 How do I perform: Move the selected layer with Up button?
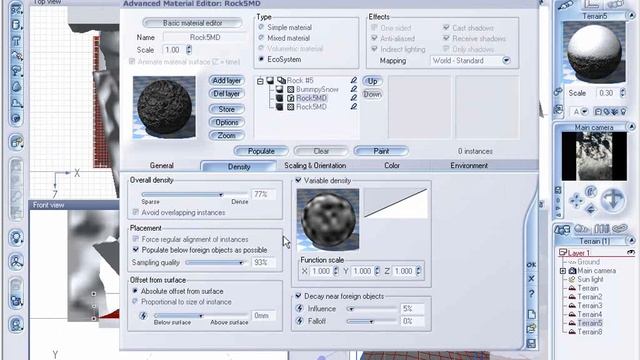pos(372,81)
